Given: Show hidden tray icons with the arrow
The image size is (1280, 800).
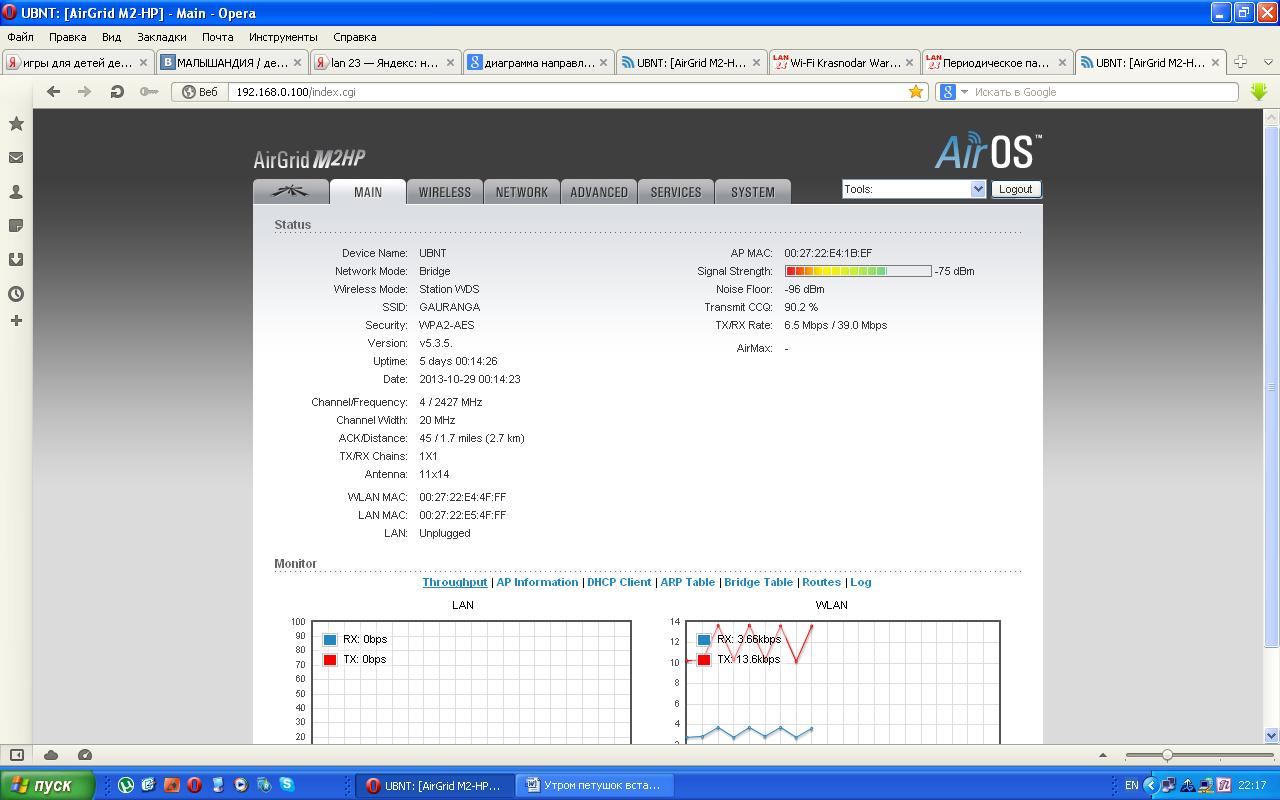Looking at the screenshot, I should [1151, 785].
